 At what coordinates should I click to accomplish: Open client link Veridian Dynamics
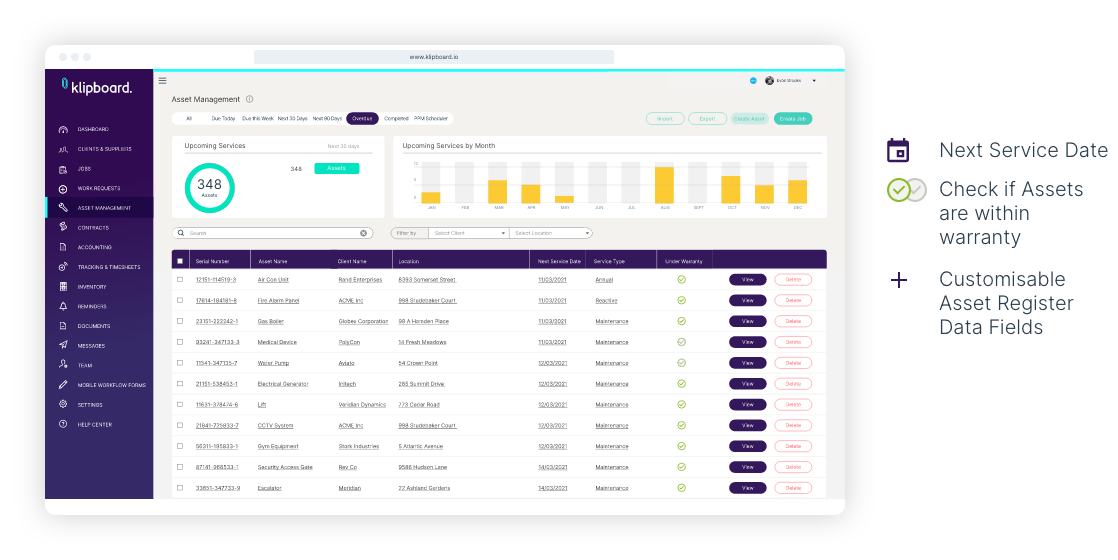pyautogui.click(x=362, y=404)
